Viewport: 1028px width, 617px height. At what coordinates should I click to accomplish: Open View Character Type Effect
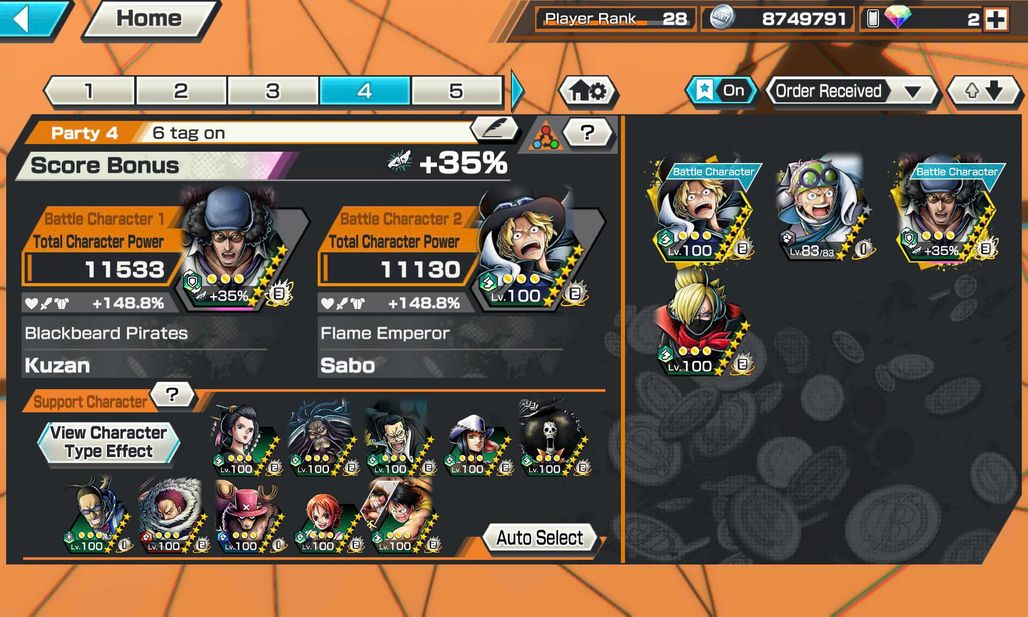coord(109,443)
